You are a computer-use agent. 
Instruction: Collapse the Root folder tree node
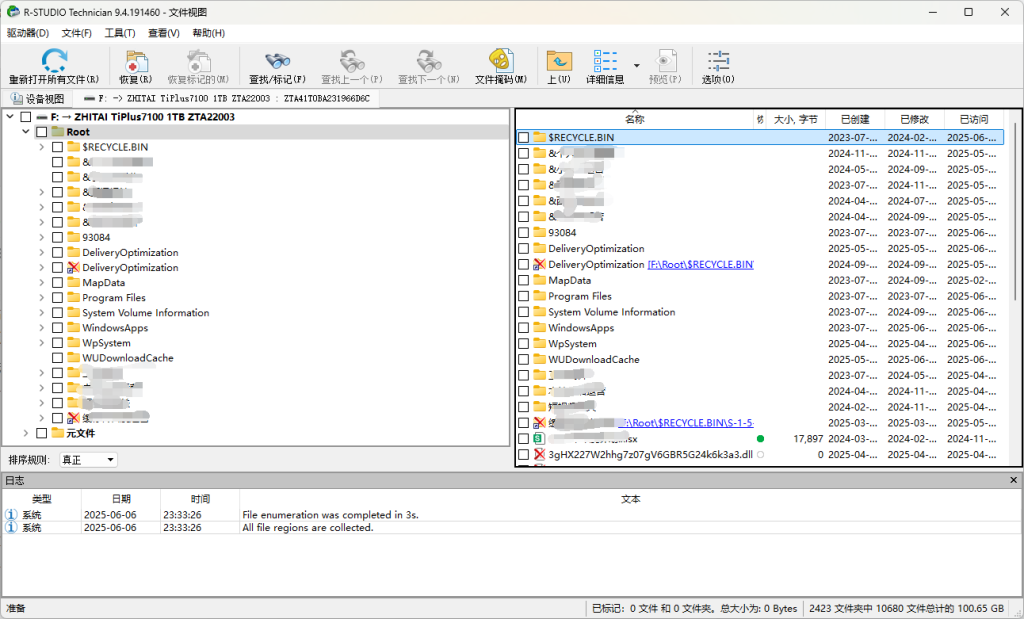coord(25,132)
